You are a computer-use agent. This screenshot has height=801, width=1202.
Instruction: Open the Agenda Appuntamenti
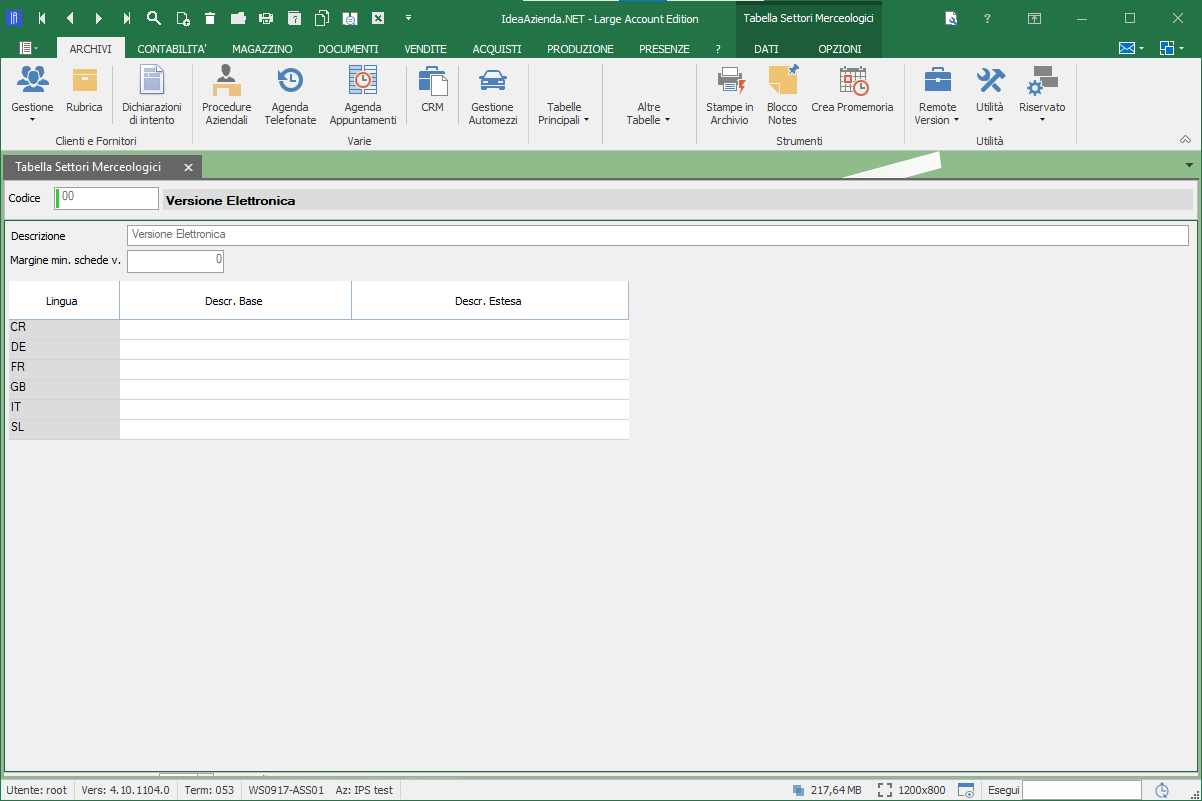363,95
